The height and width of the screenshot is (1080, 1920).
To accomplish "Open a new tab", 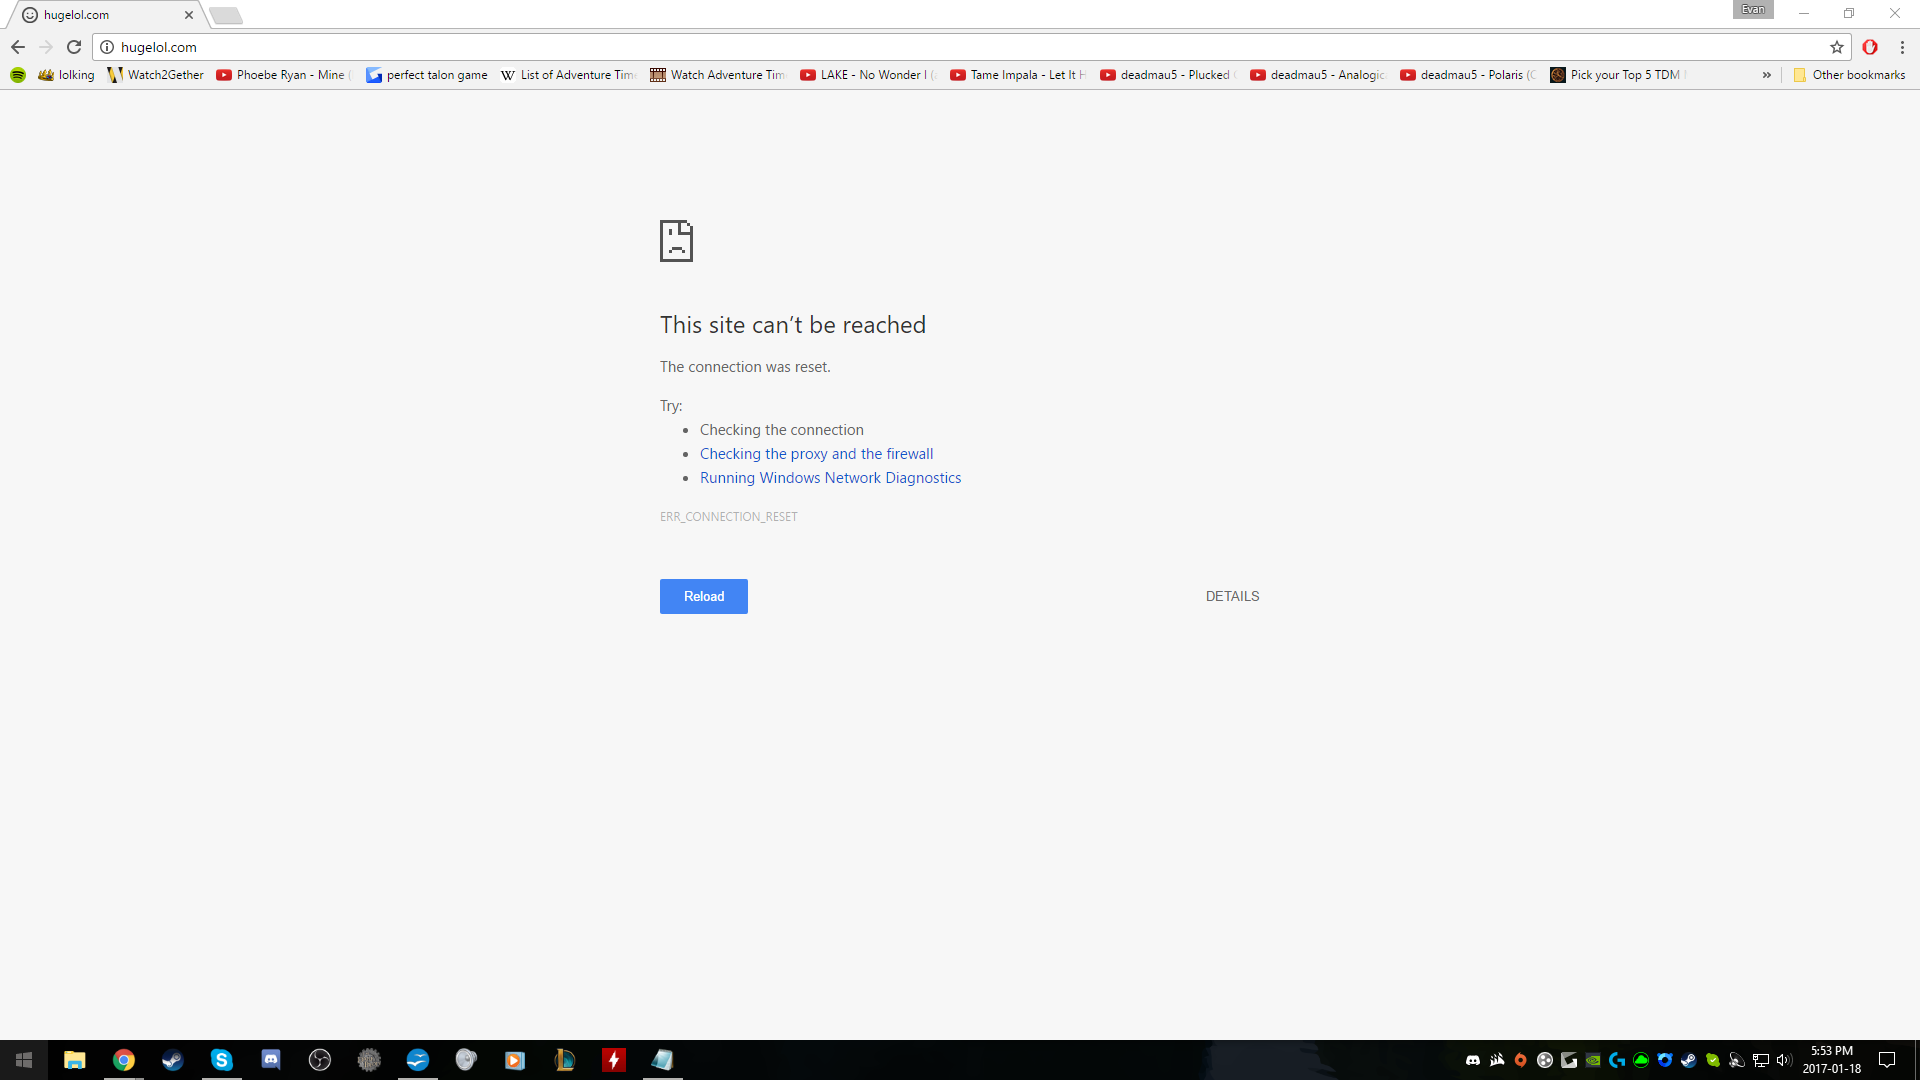I will click(226, 15).
